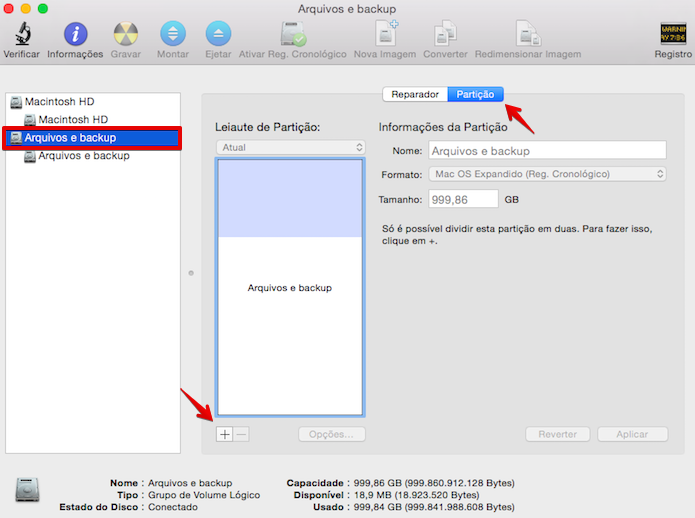This screenshot has height=518, width=695.
Task: Click the Usado 999,84 GB value
Action: (434, 507)
